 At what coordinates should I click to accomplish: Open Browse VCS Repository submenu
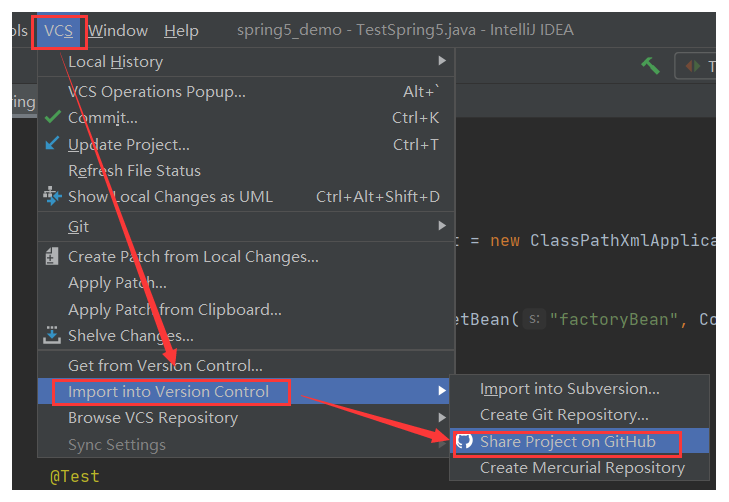coord(246,418)
